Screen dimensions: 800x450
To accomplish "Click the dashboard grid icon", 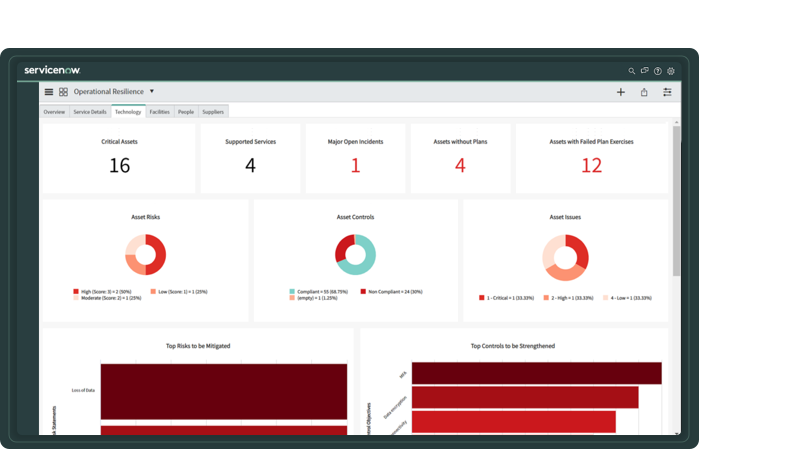I will [63, 92].
